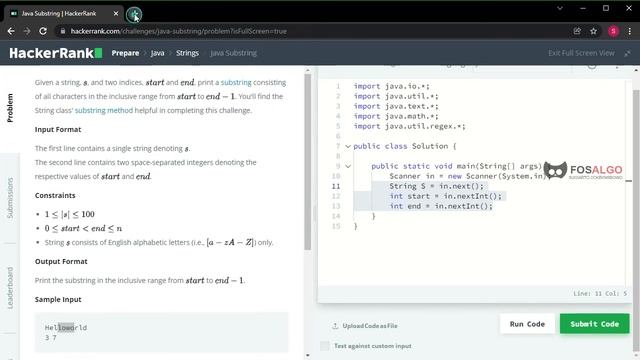The height and width of the screenshot is (360, 640).
Task: Click the green Submit Code button
Action: (594, 324)
